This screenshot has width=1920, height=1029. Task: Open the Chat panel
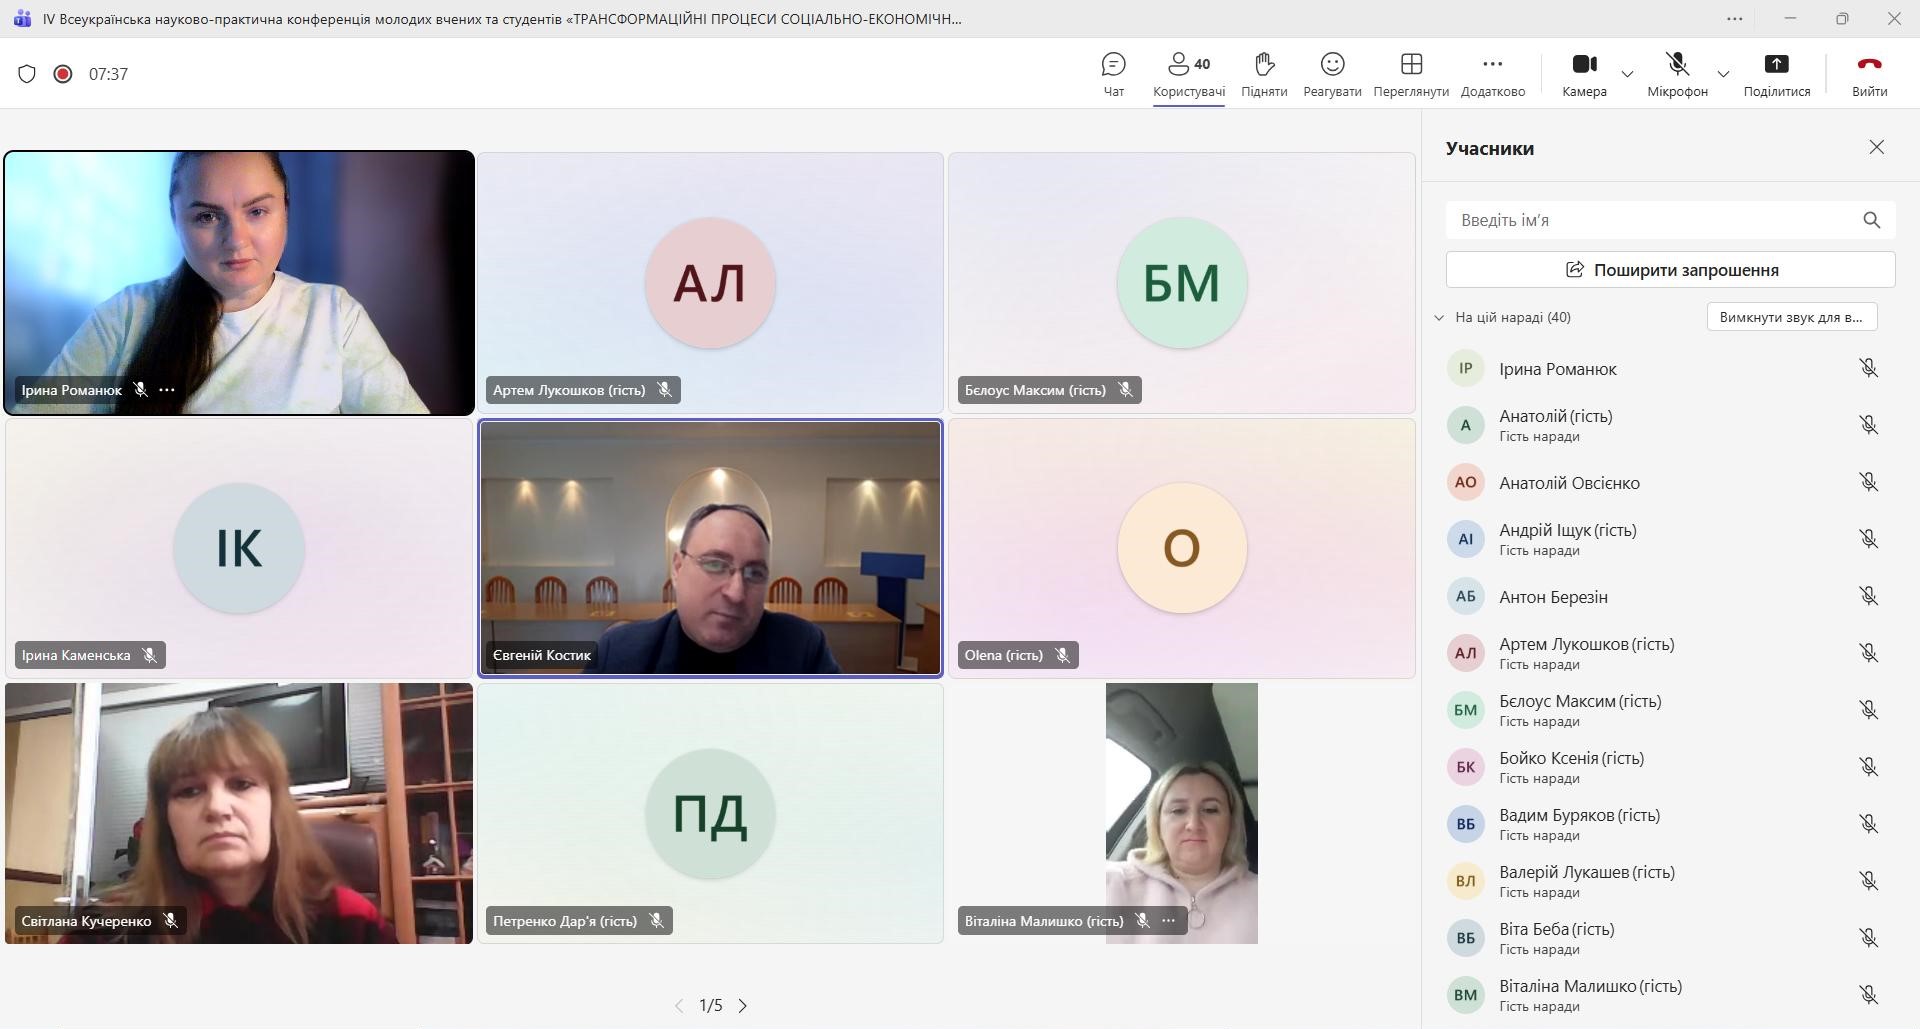1113,74
